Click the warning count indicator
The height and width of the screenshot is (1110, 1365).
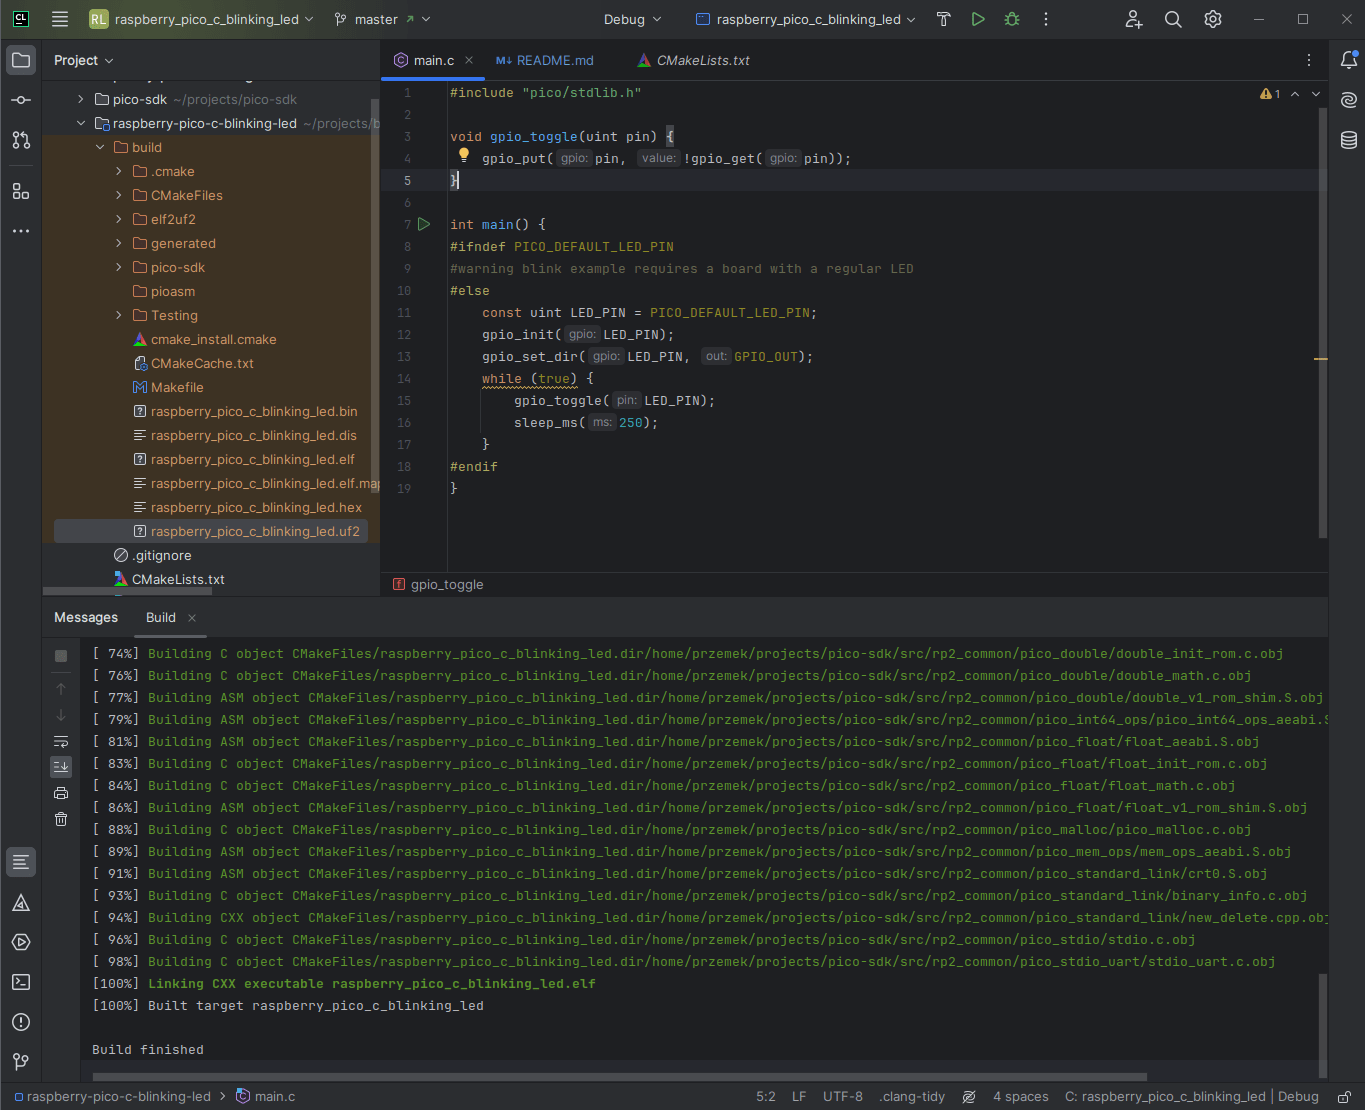coord(1270,93)
